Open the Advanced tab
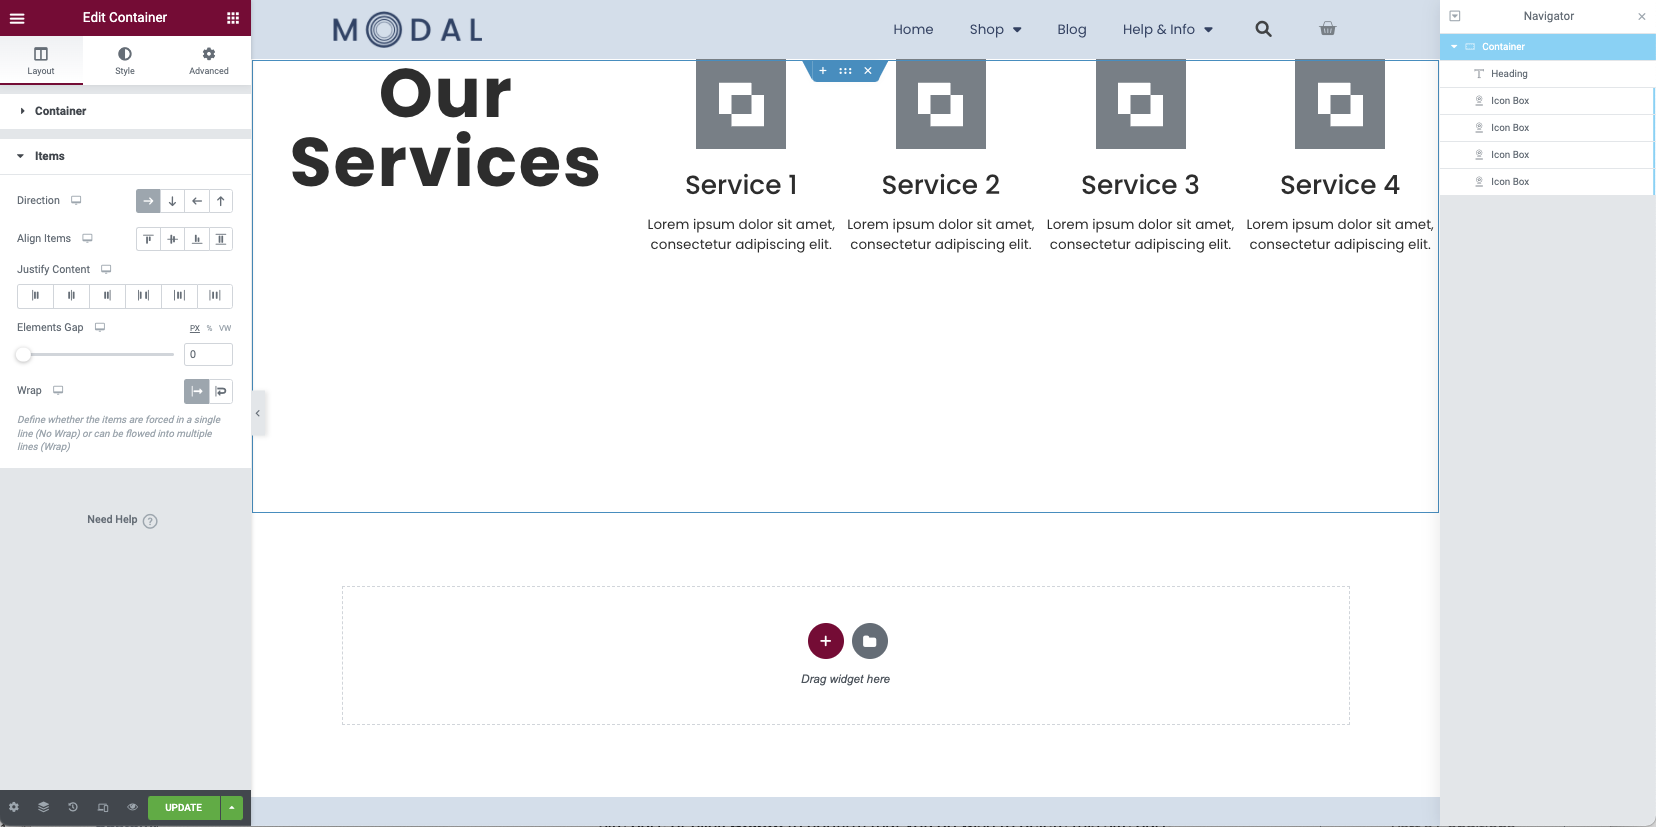Viewport: 1656px width, 827px height. [208, 60]
